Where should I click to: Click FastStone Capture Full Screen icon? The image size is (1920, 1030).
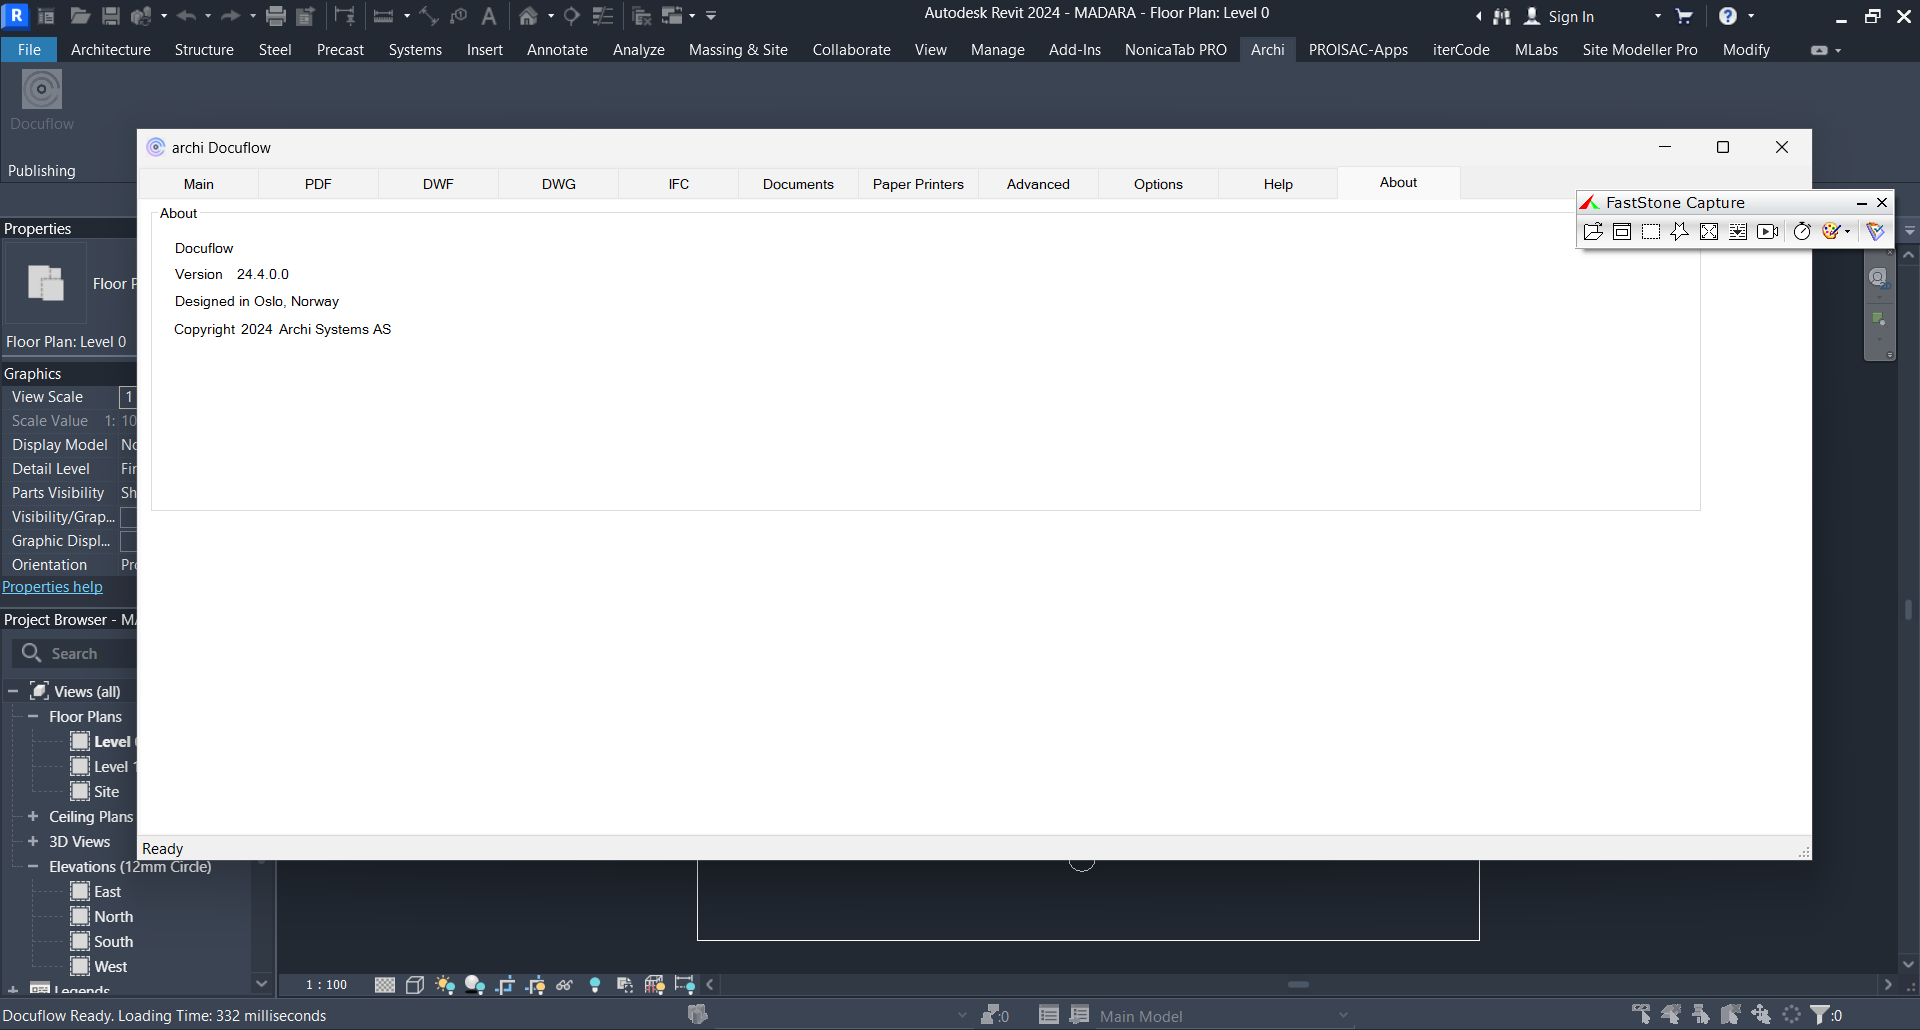click(x=1709, y=232)
